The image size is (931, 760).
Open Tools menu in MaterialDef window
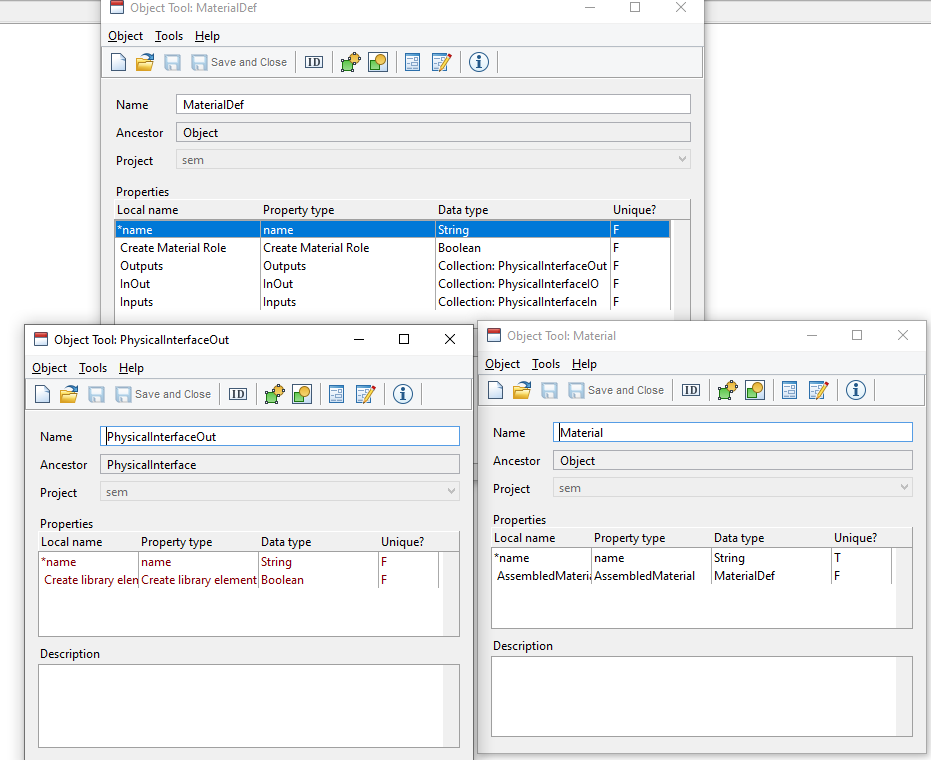(x=169, y=36)
